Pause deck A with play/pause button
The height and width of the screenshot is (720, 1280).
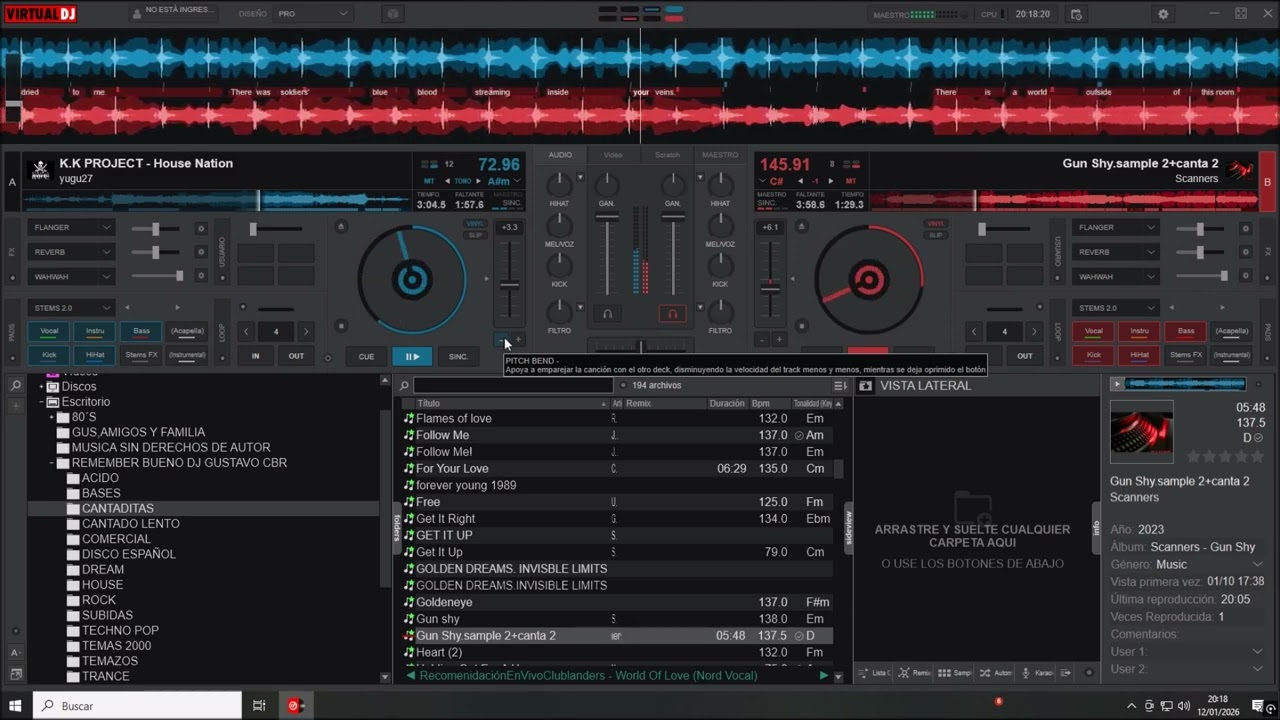tap(412, 356)
